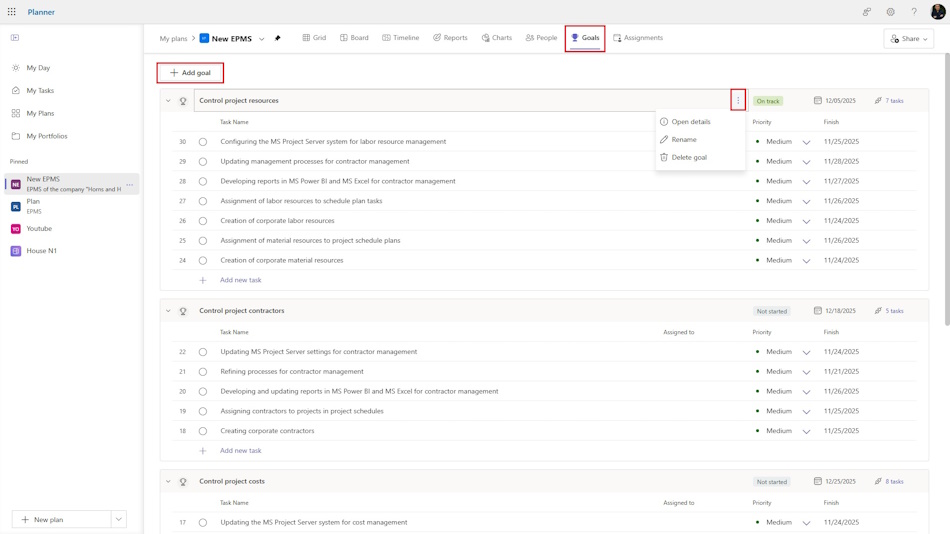Click trophy icon of Control project contractors goal
This screenshot has width=950, height=534.
coord(183,311)
